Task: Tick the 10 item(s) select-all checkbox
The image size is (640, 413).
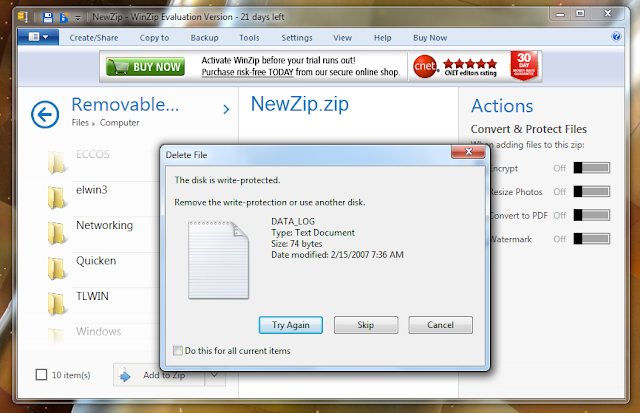Action: pos(41,374)
